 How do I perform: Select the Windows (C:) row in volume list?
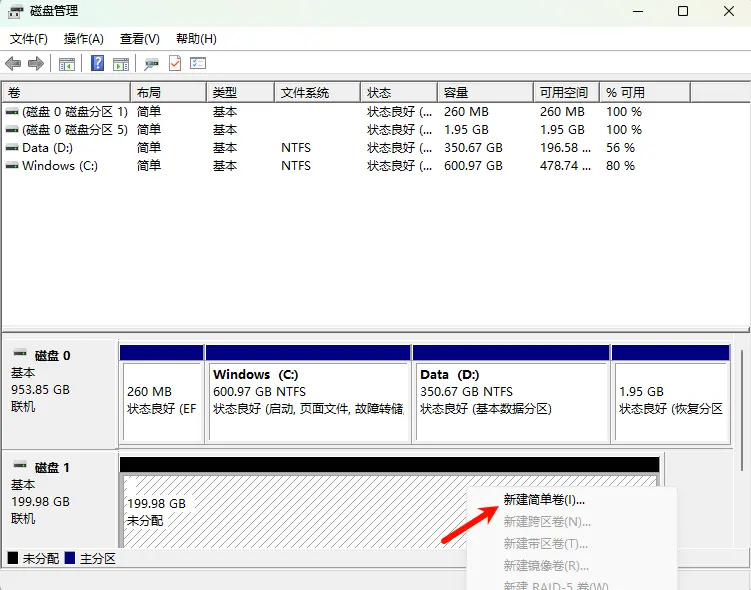[60, 166]
